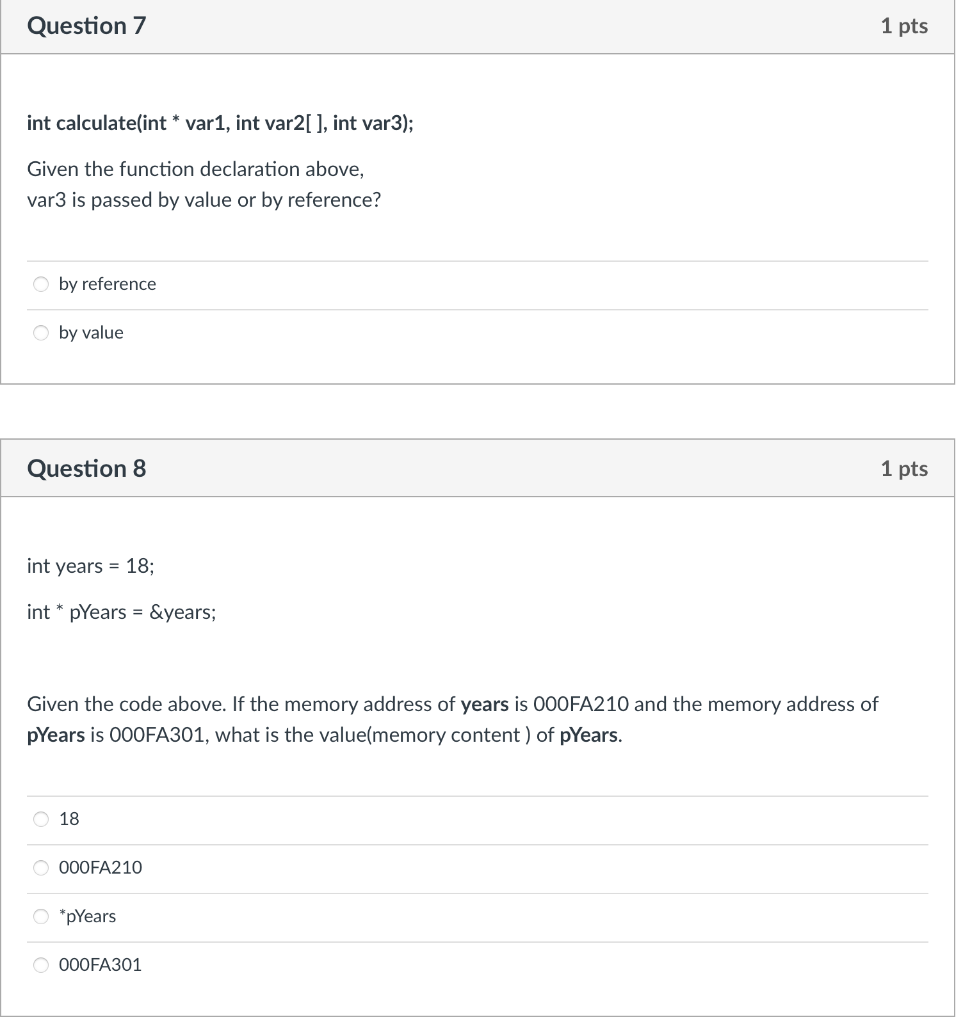The image size is (963, 1024).
Task: Click the "by reference" answer label text
Action: 106,284
